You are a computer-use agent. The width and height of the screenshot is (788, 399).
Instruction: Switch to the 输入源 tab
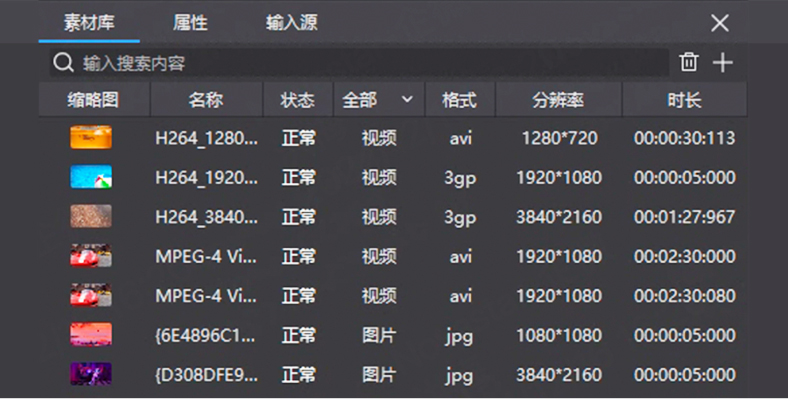291,23
